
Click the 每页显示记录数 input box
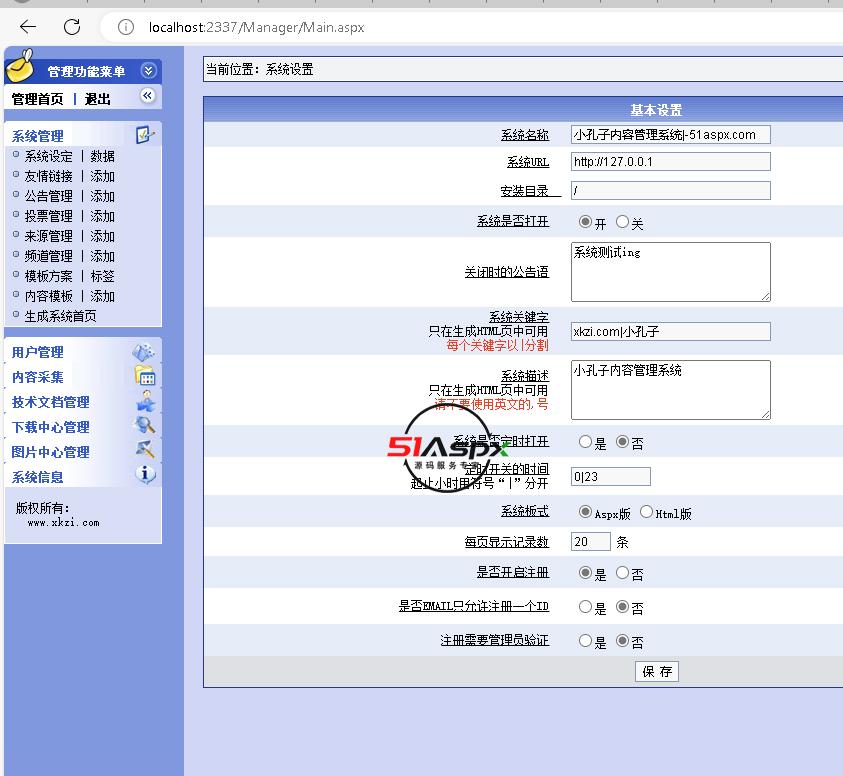[590, 541]
